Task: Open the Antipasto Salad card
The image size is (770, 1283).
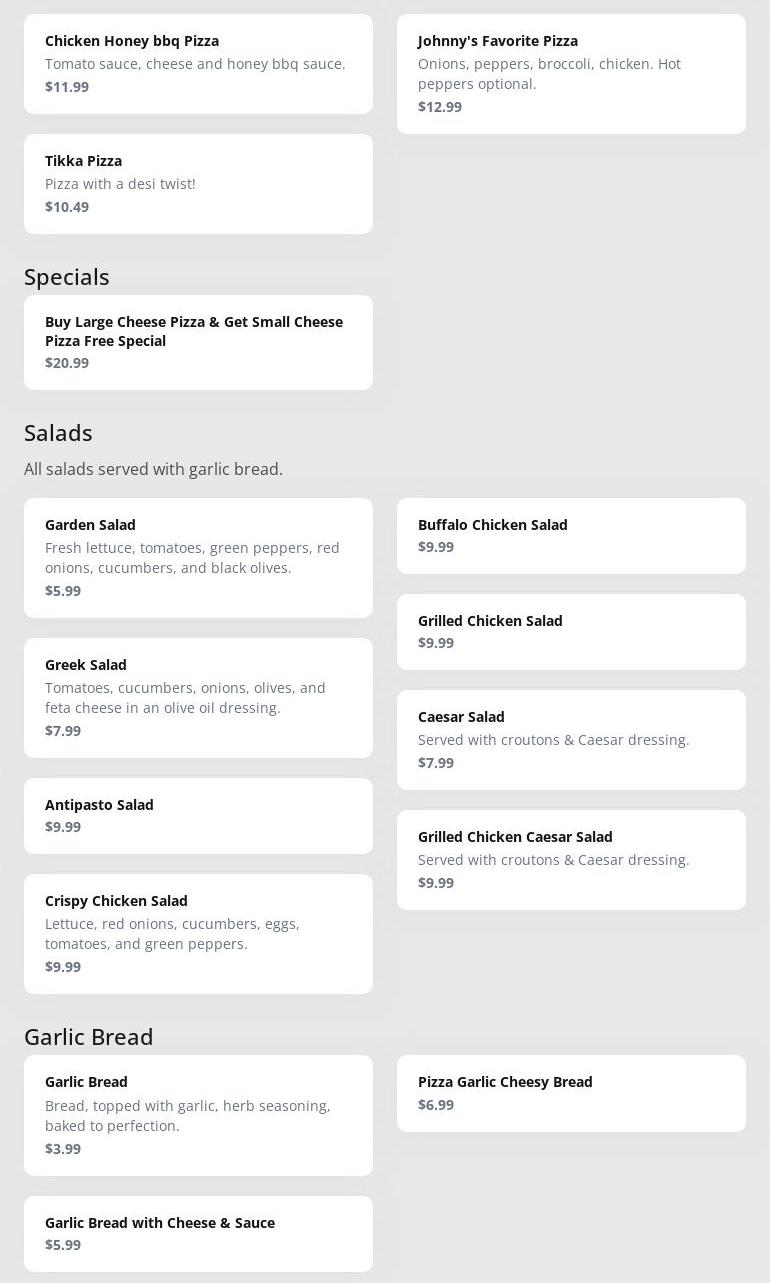Action: (198, 816)
